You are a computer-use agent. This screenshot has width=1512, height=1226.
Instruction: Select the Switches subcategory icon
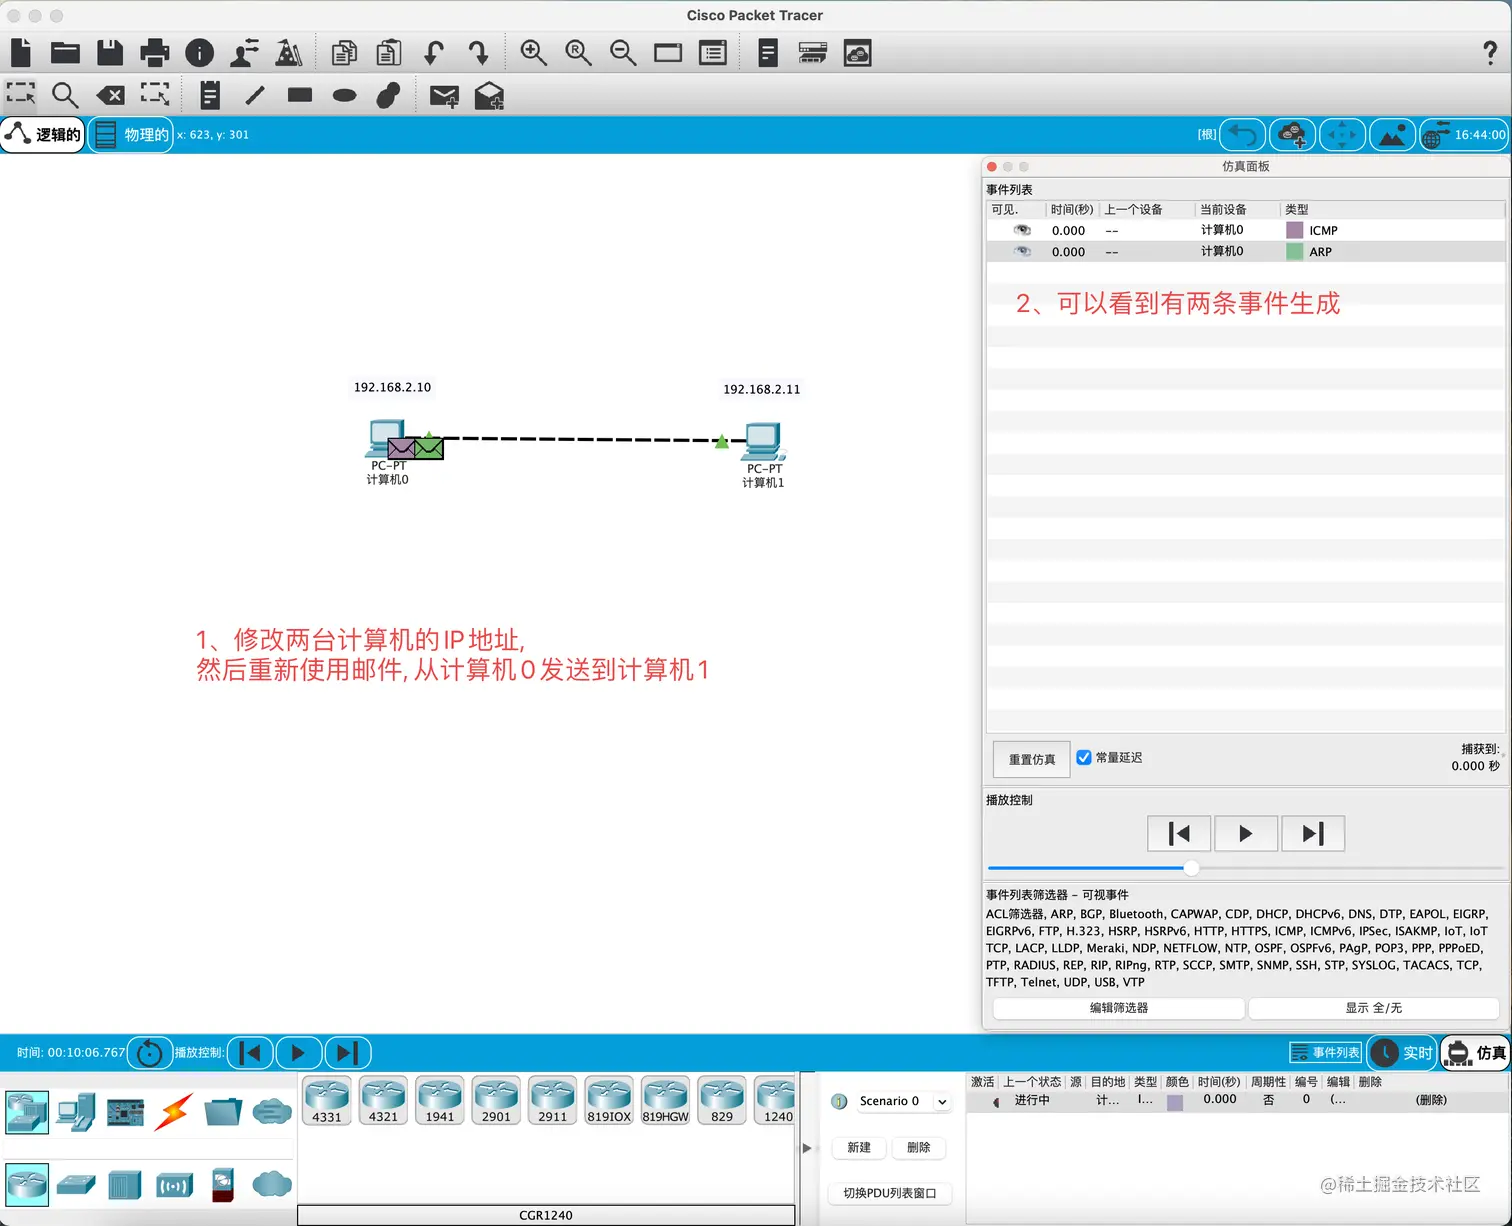point(76,1185)
